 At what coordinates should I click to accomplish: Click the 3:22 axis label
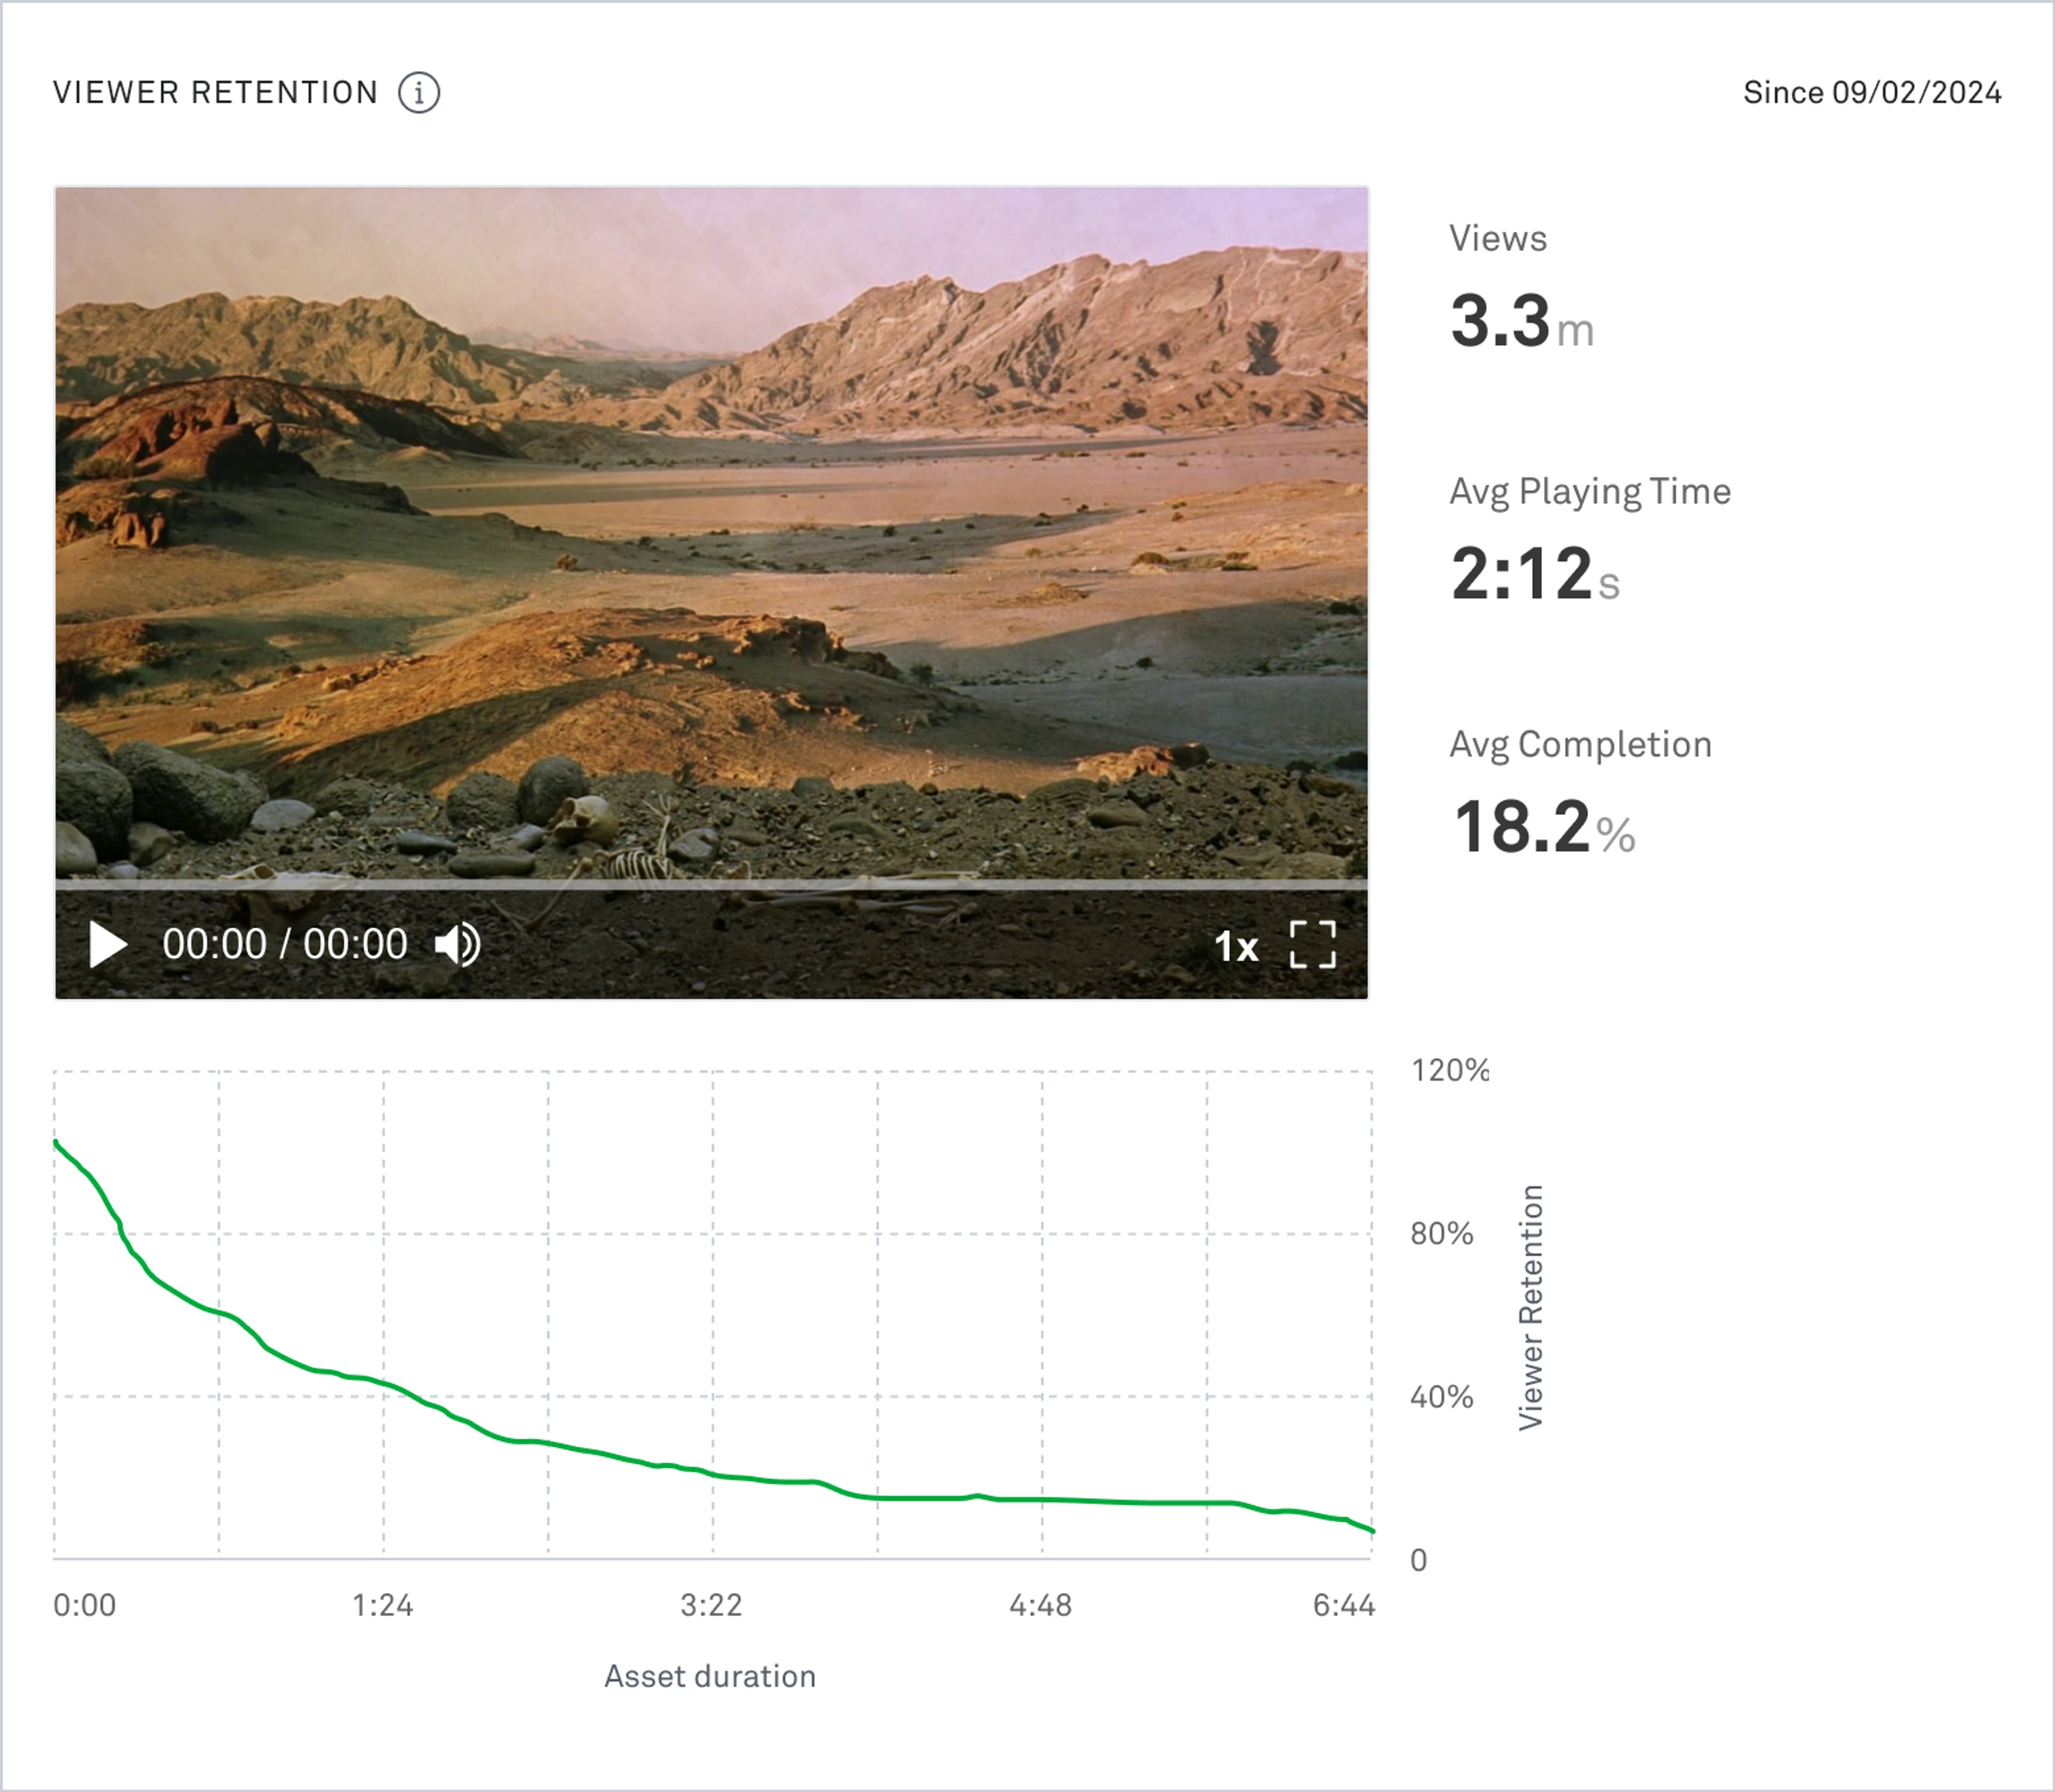click(711, 1605)
